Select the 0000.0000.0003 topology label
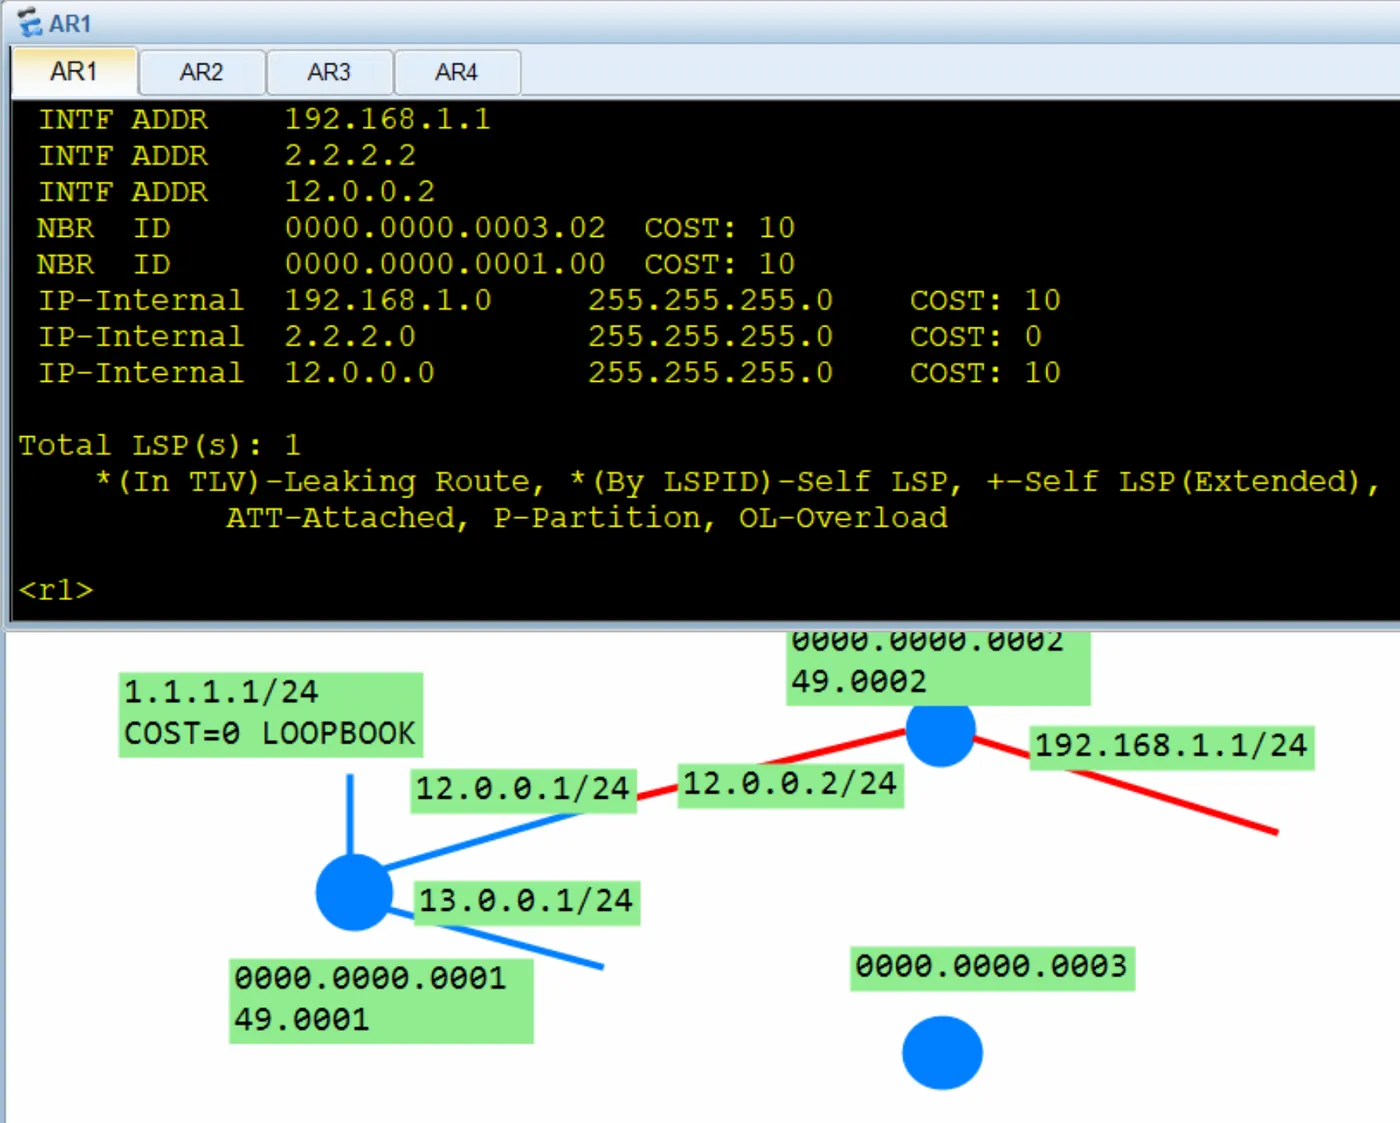The image size is (1400, 1123). point(992,968)
